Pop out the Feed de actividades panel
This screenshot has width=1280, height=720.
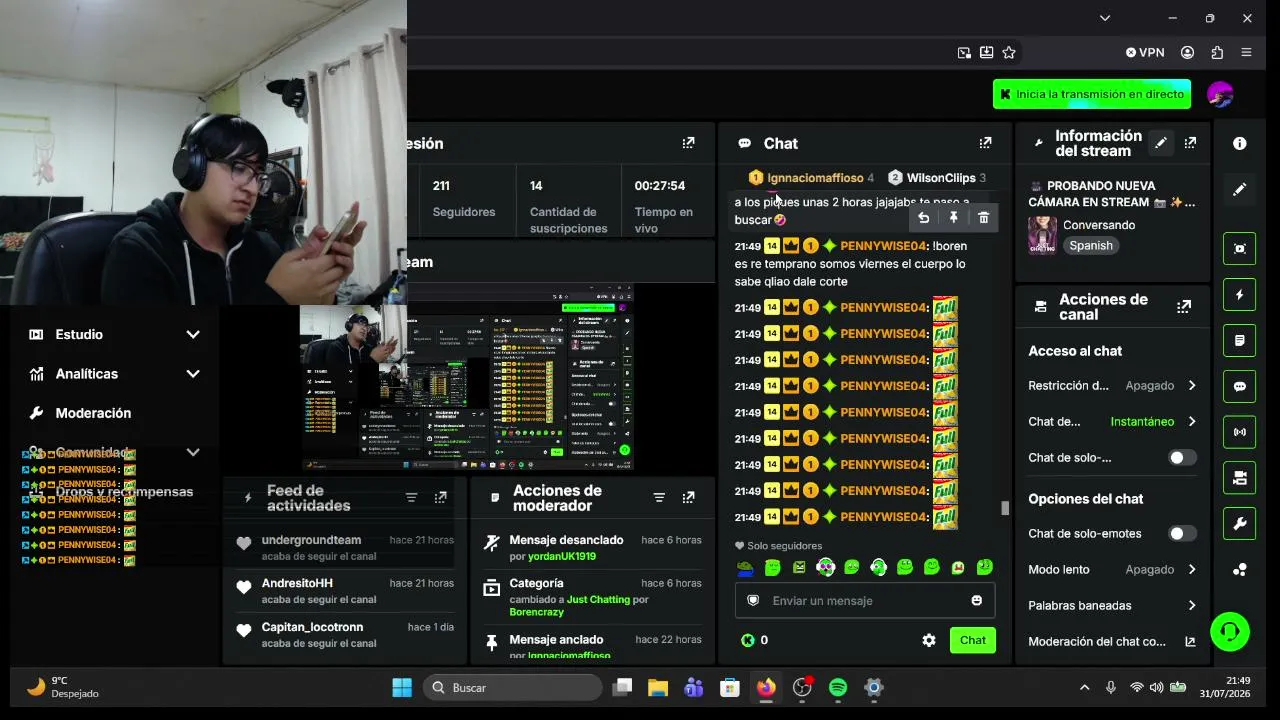(x=440, y=497)
